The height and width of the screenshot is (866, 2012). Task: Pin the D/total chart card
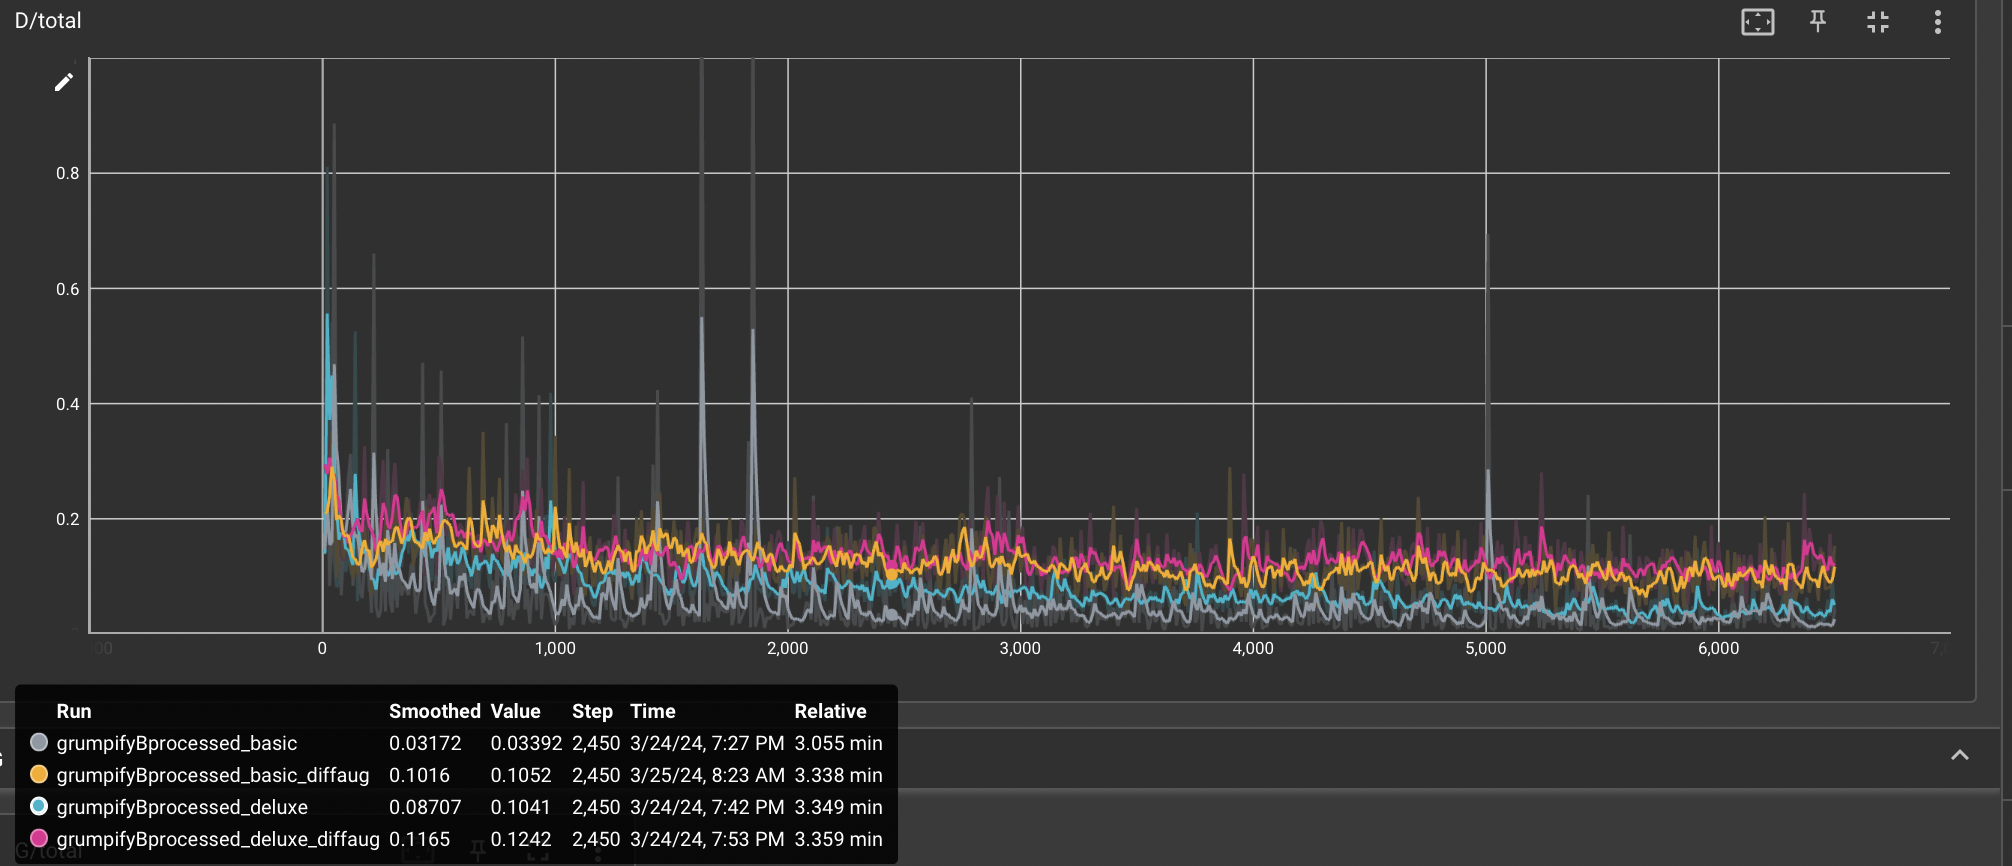click(1818, 22)
